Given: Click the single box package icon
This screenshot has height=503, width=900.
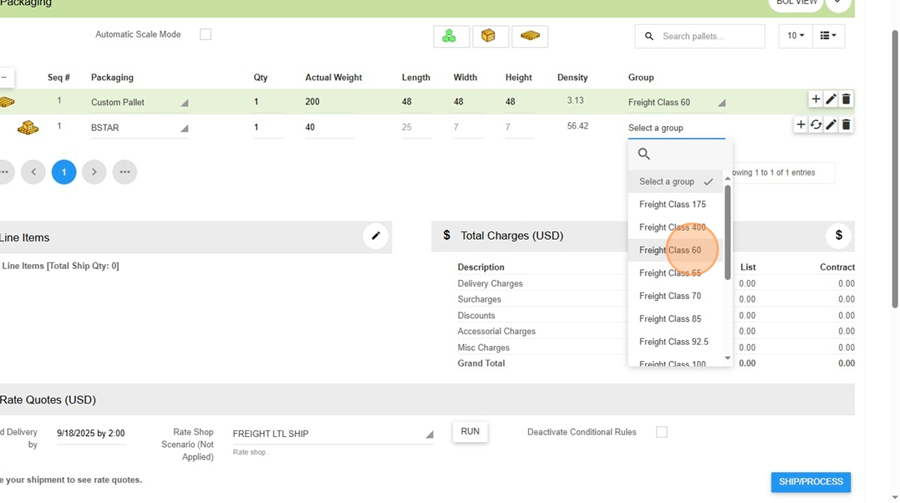Looking at the screenshot, I should 489,36.
